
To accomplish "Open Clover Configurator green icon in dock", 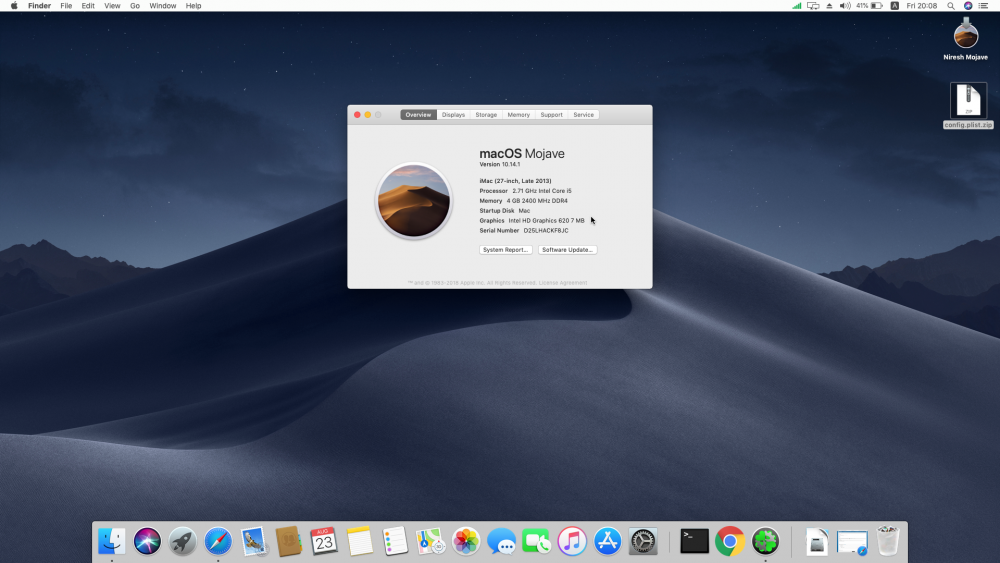I will 765,541.
